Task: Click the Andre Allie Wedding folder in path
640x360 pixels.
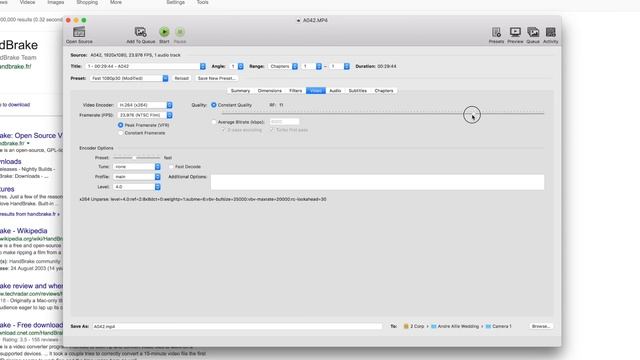Action: 455,326
